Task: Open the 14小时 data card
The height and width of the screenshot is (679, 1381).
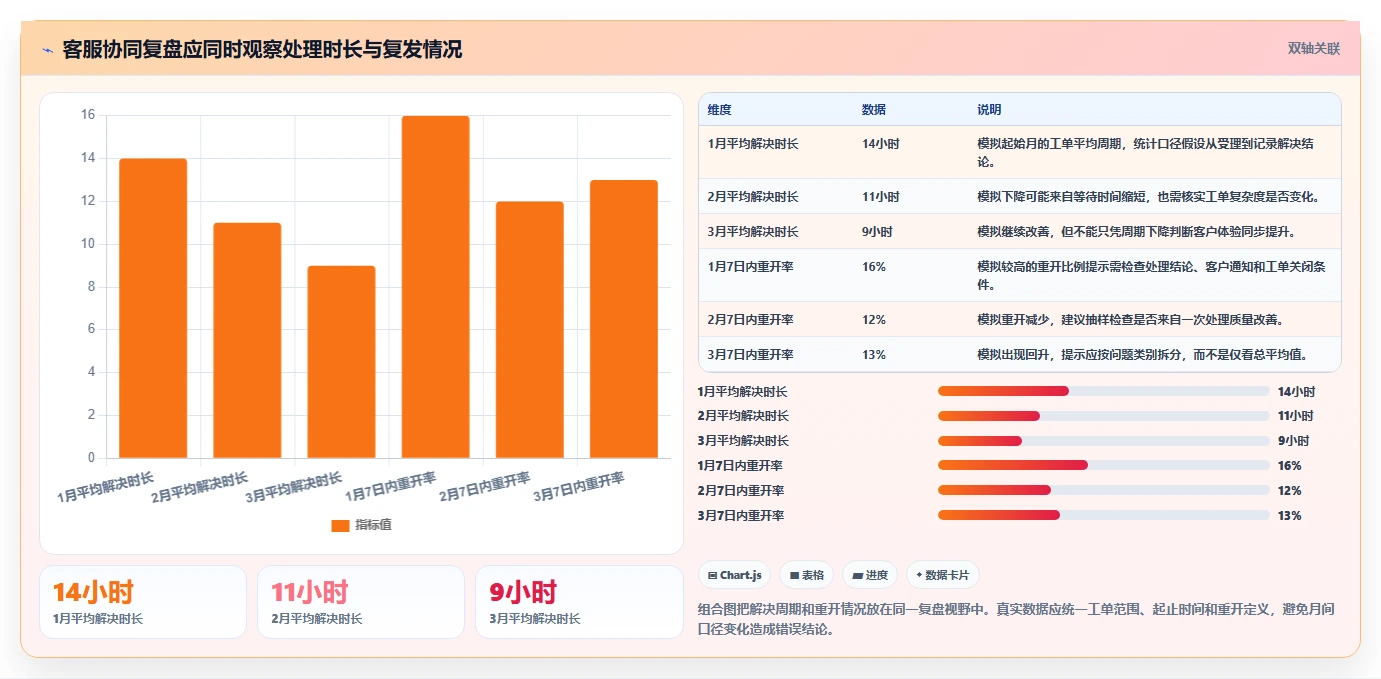Action: point(143,602)
